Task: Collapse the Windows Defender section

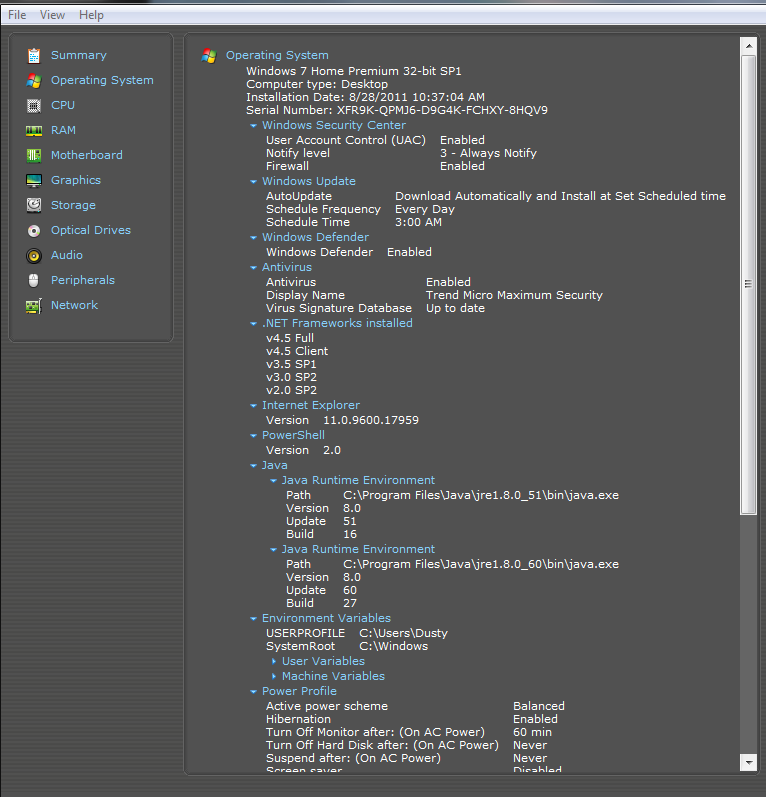Action: [253, 237]
